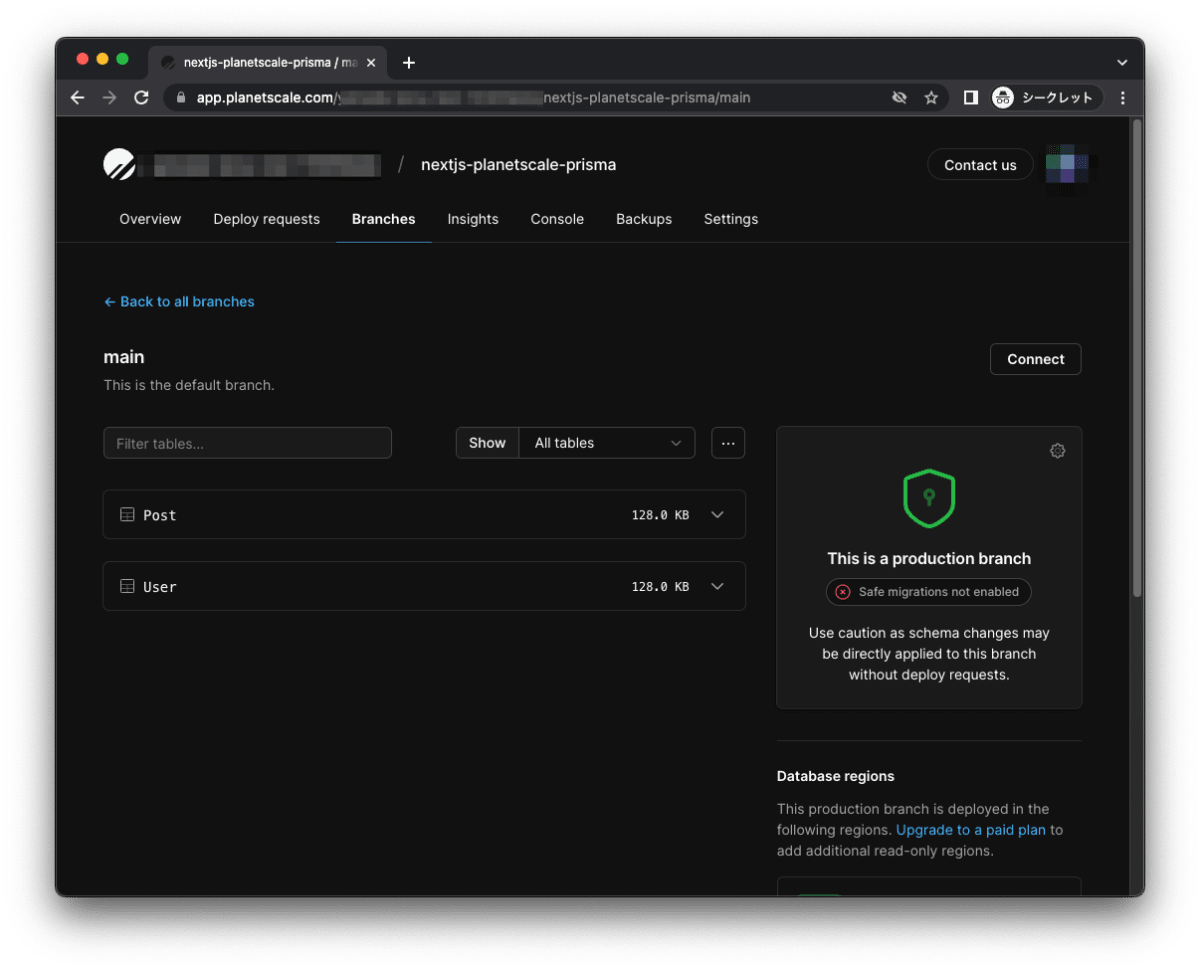Click the main branch heading
The width and height of the screenshot is (1200, 970).
[124, 357]
